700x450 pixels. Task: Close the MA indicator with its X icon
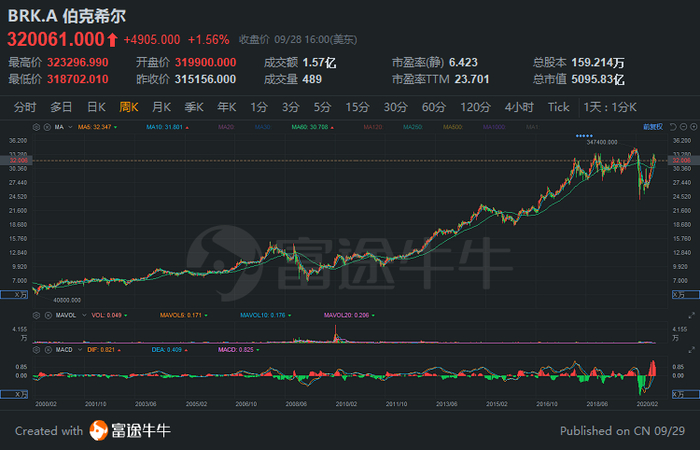pyautogui.click(x=47, y=127)
